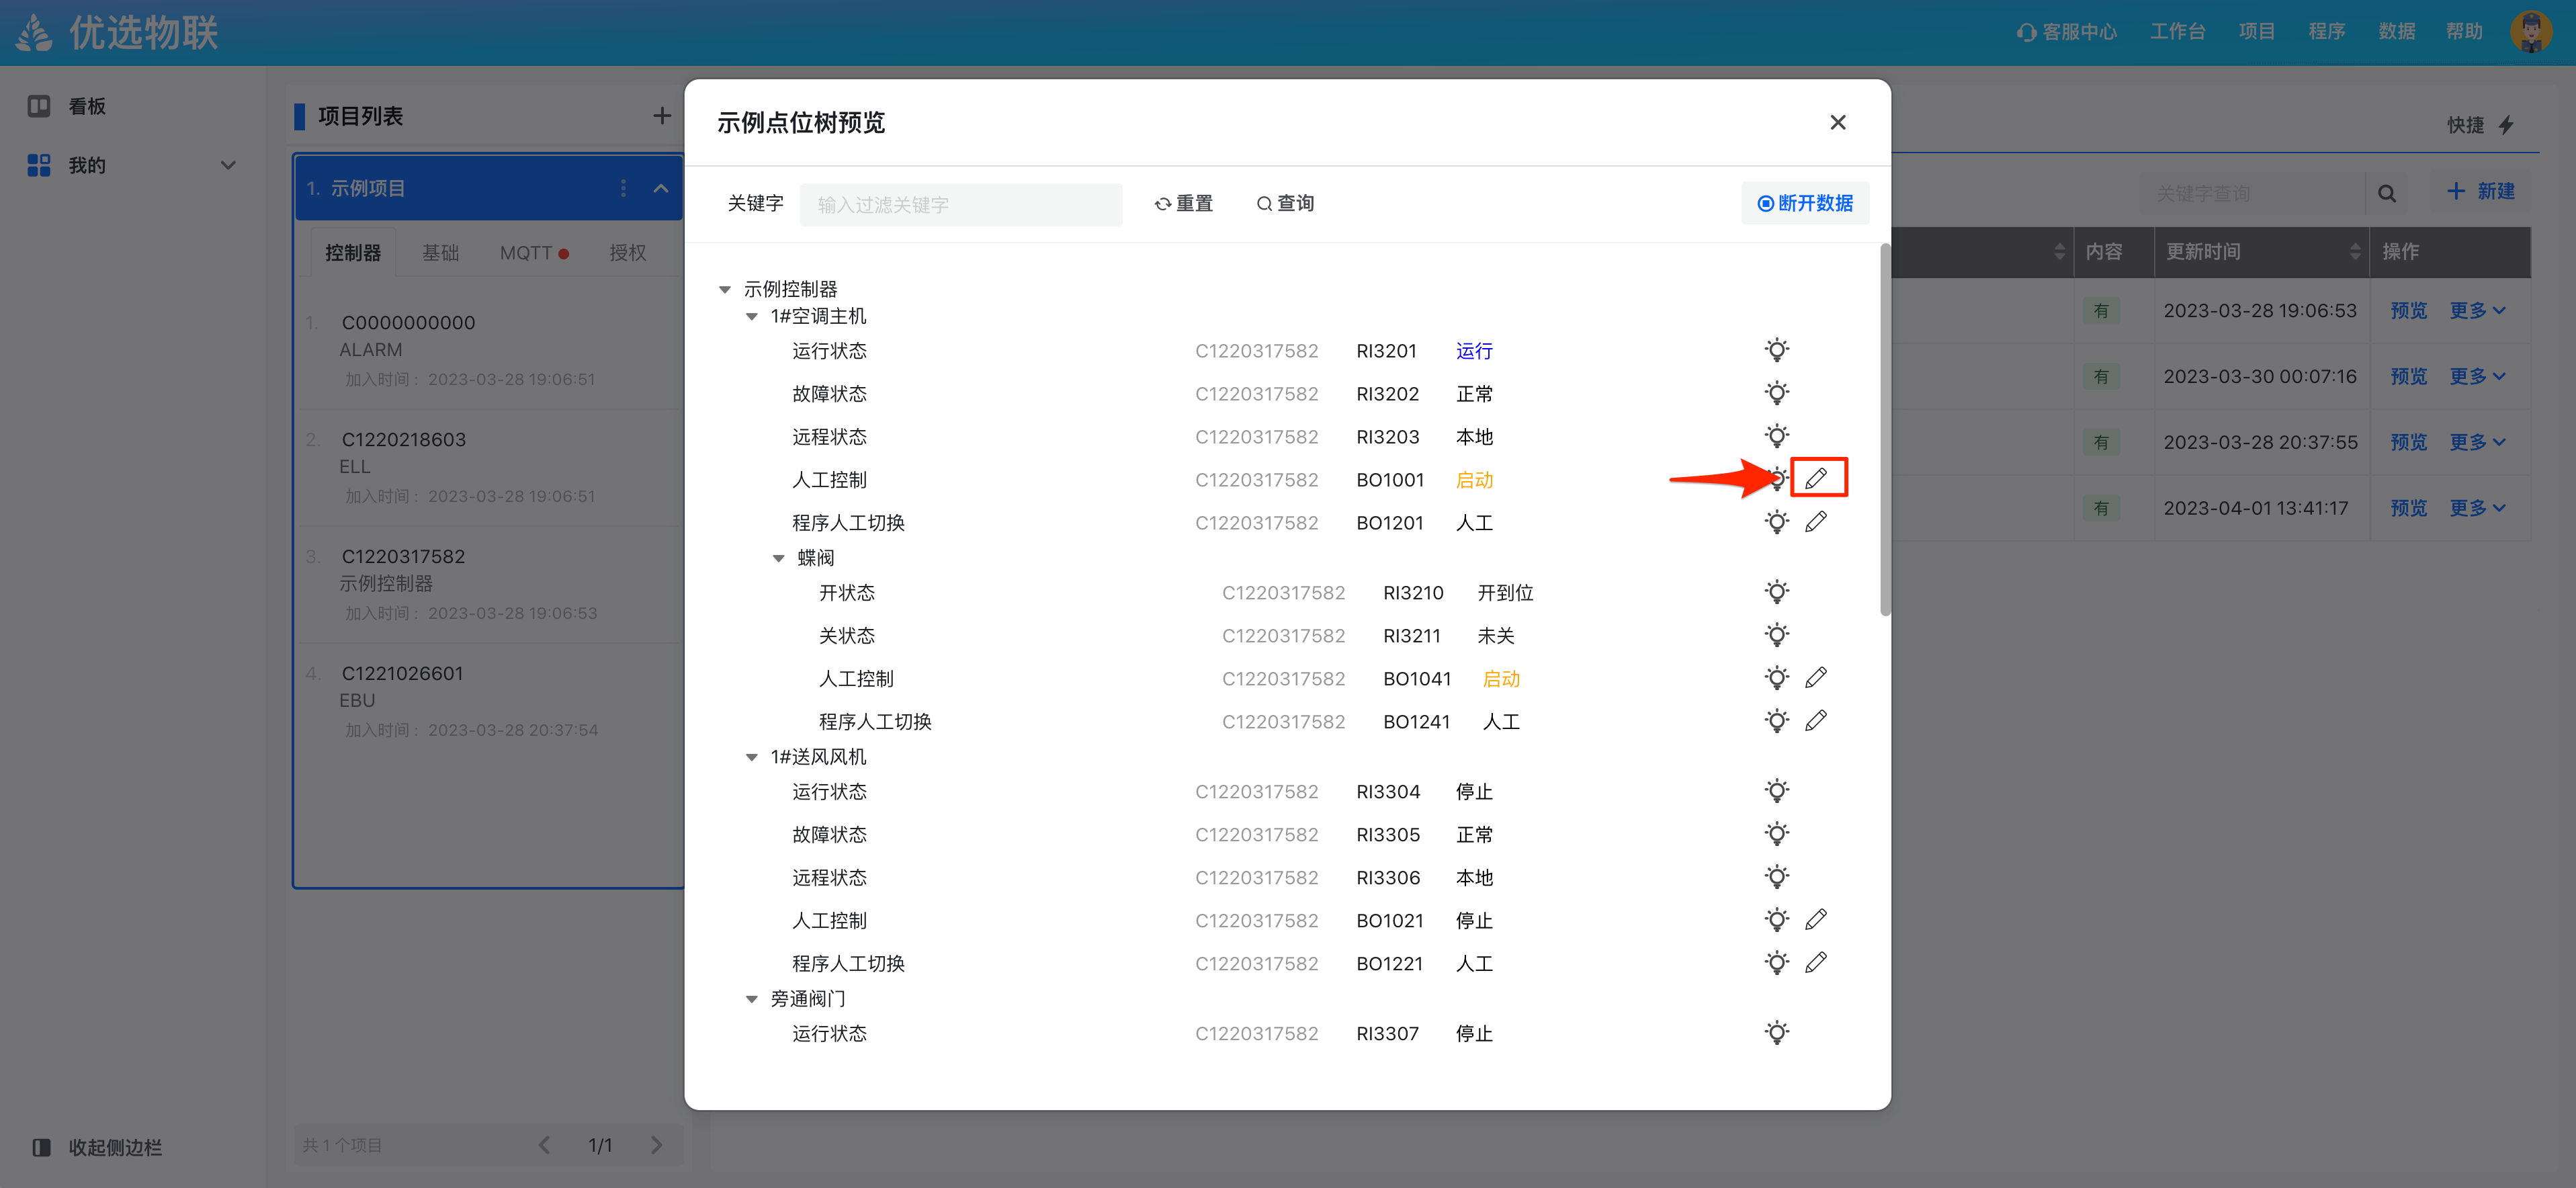This screenshot has height=1188, width=2576.
Task: Select controller C0000000000 ALARM
Action: [x=489, y=350]
